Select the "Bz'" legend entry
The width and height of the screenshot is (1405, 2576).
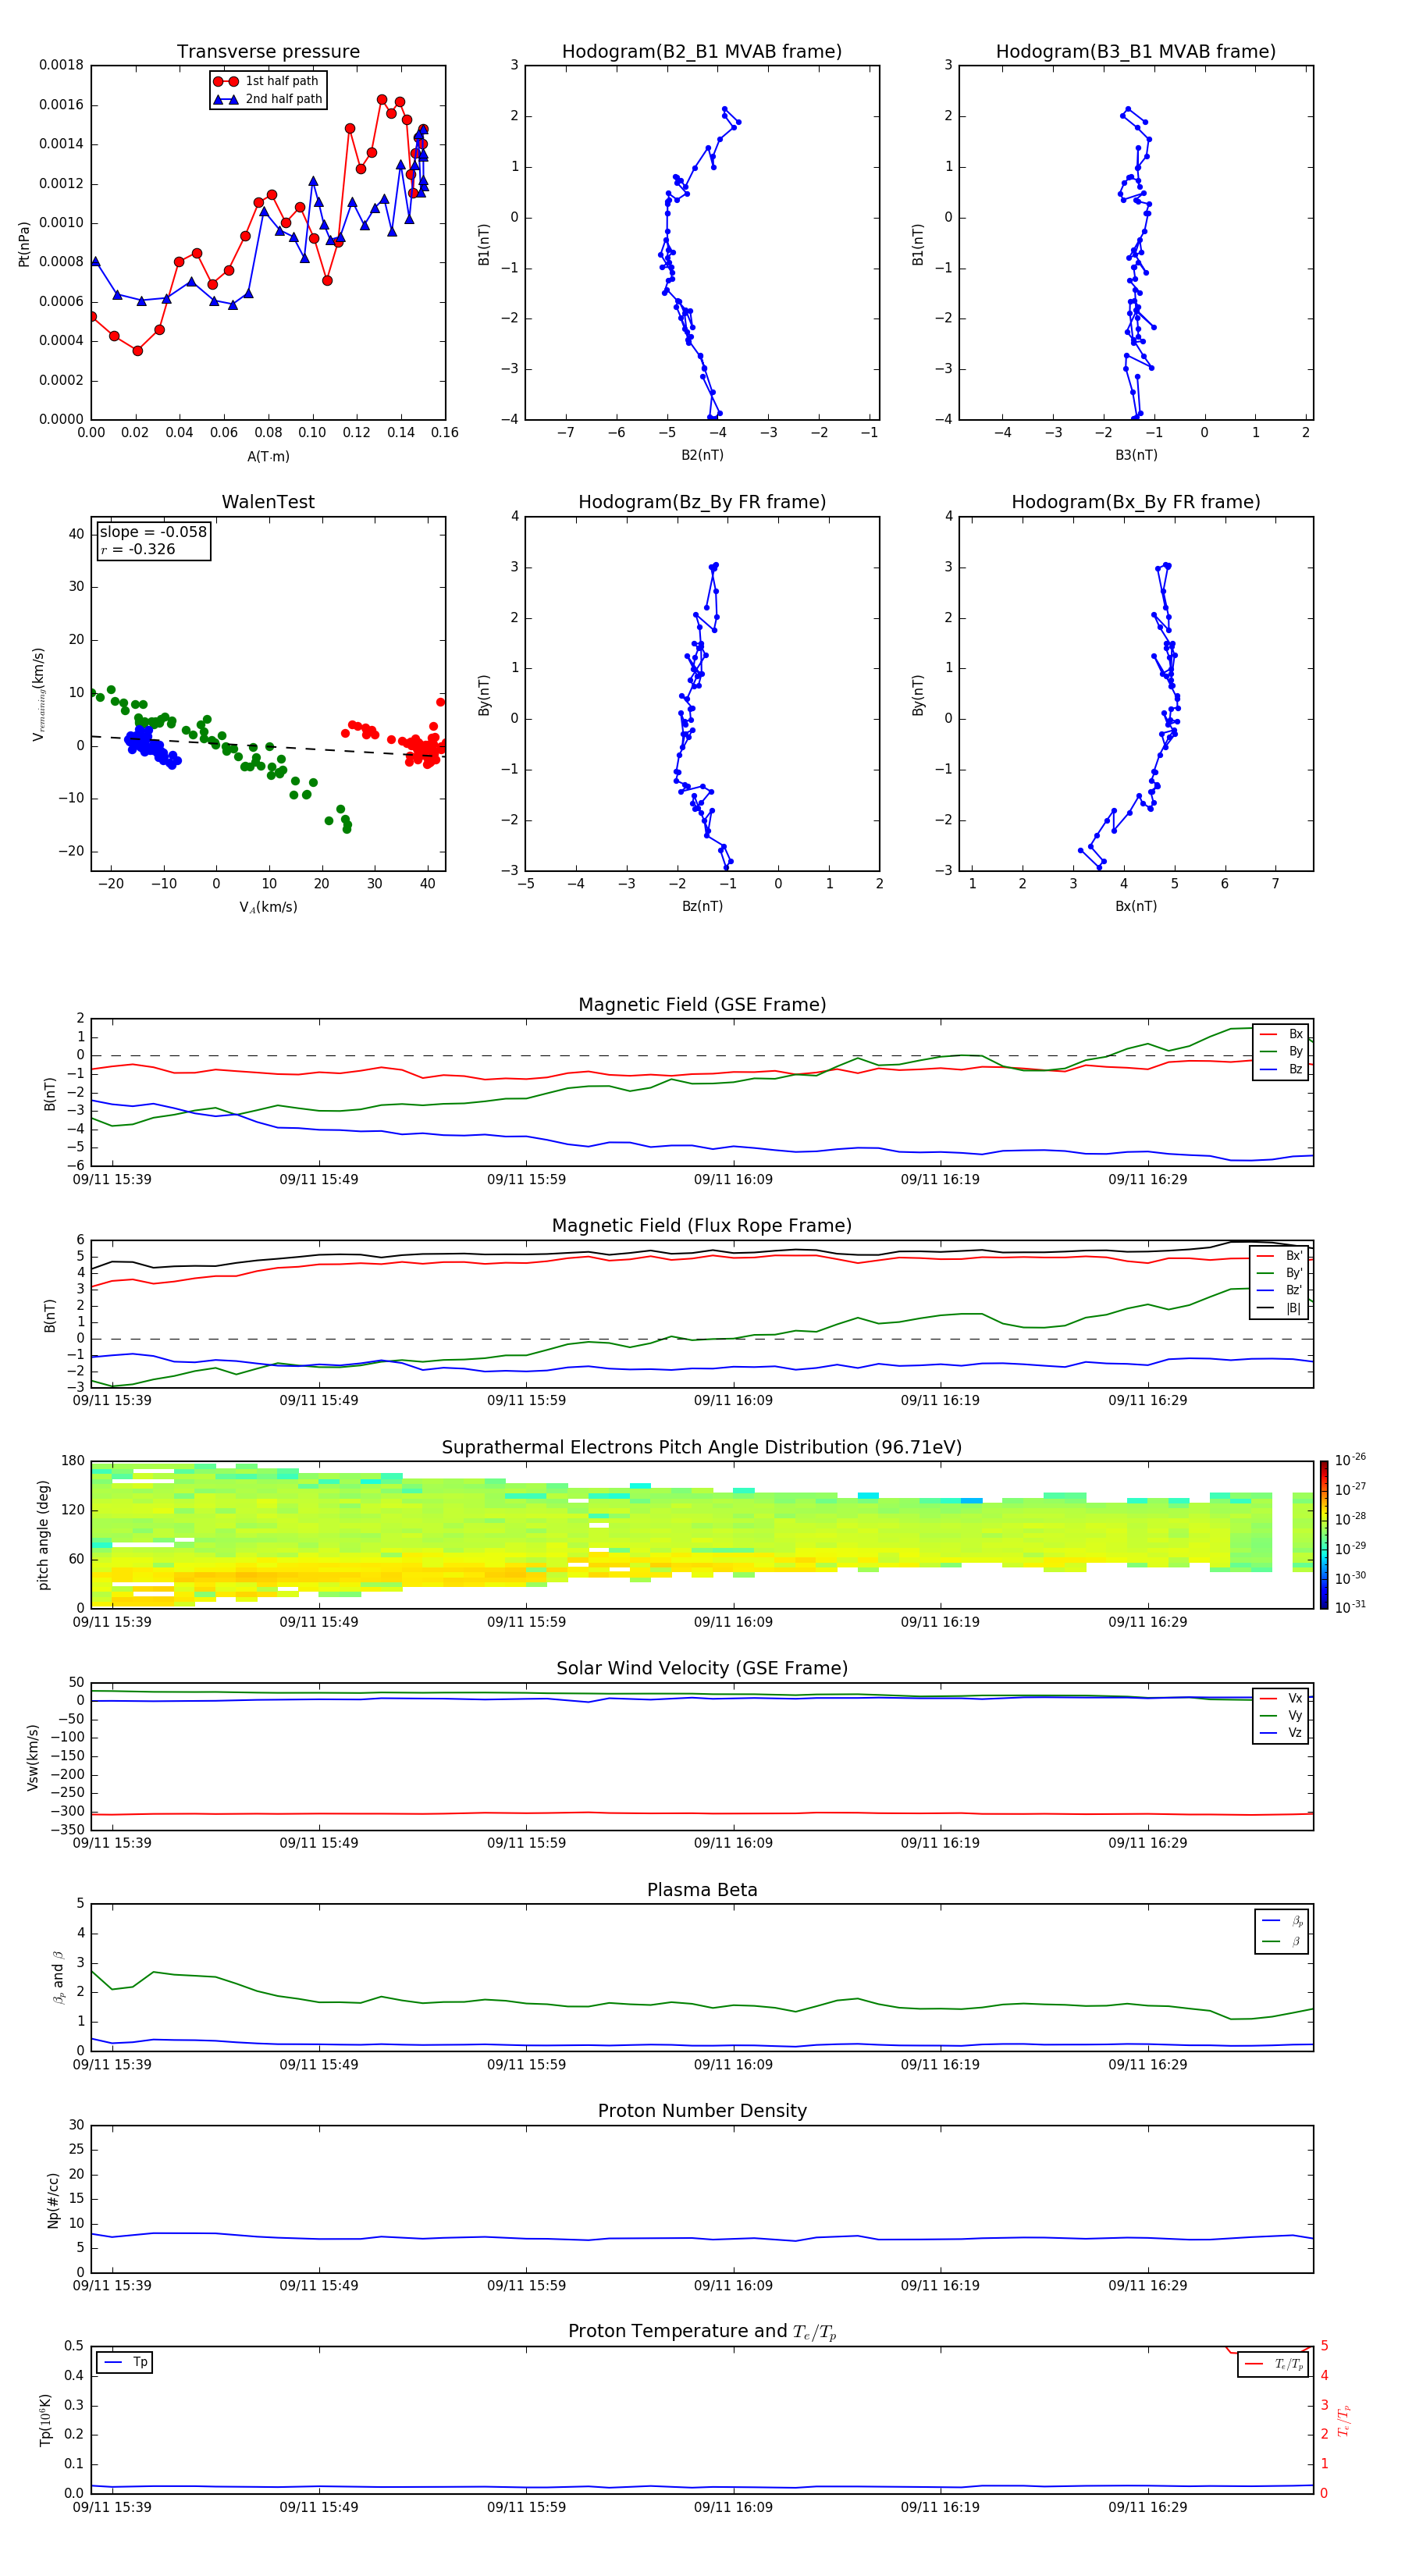[1280, 1290]
